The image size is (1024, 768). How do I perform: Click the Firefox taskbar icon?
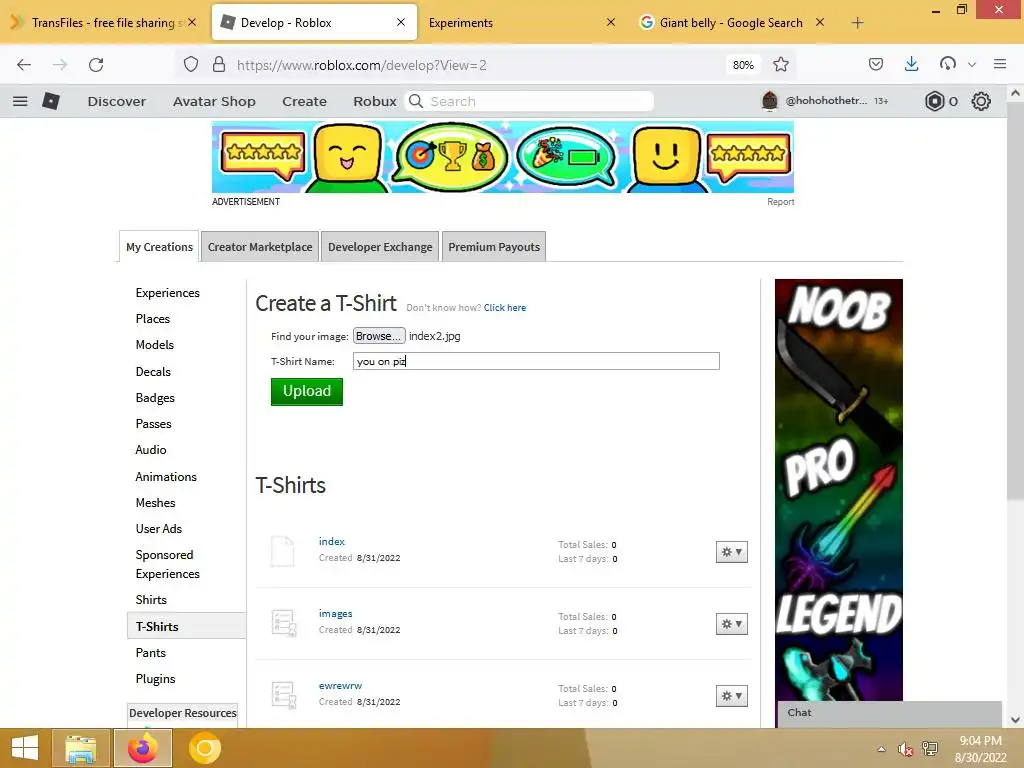pos(142,748)
